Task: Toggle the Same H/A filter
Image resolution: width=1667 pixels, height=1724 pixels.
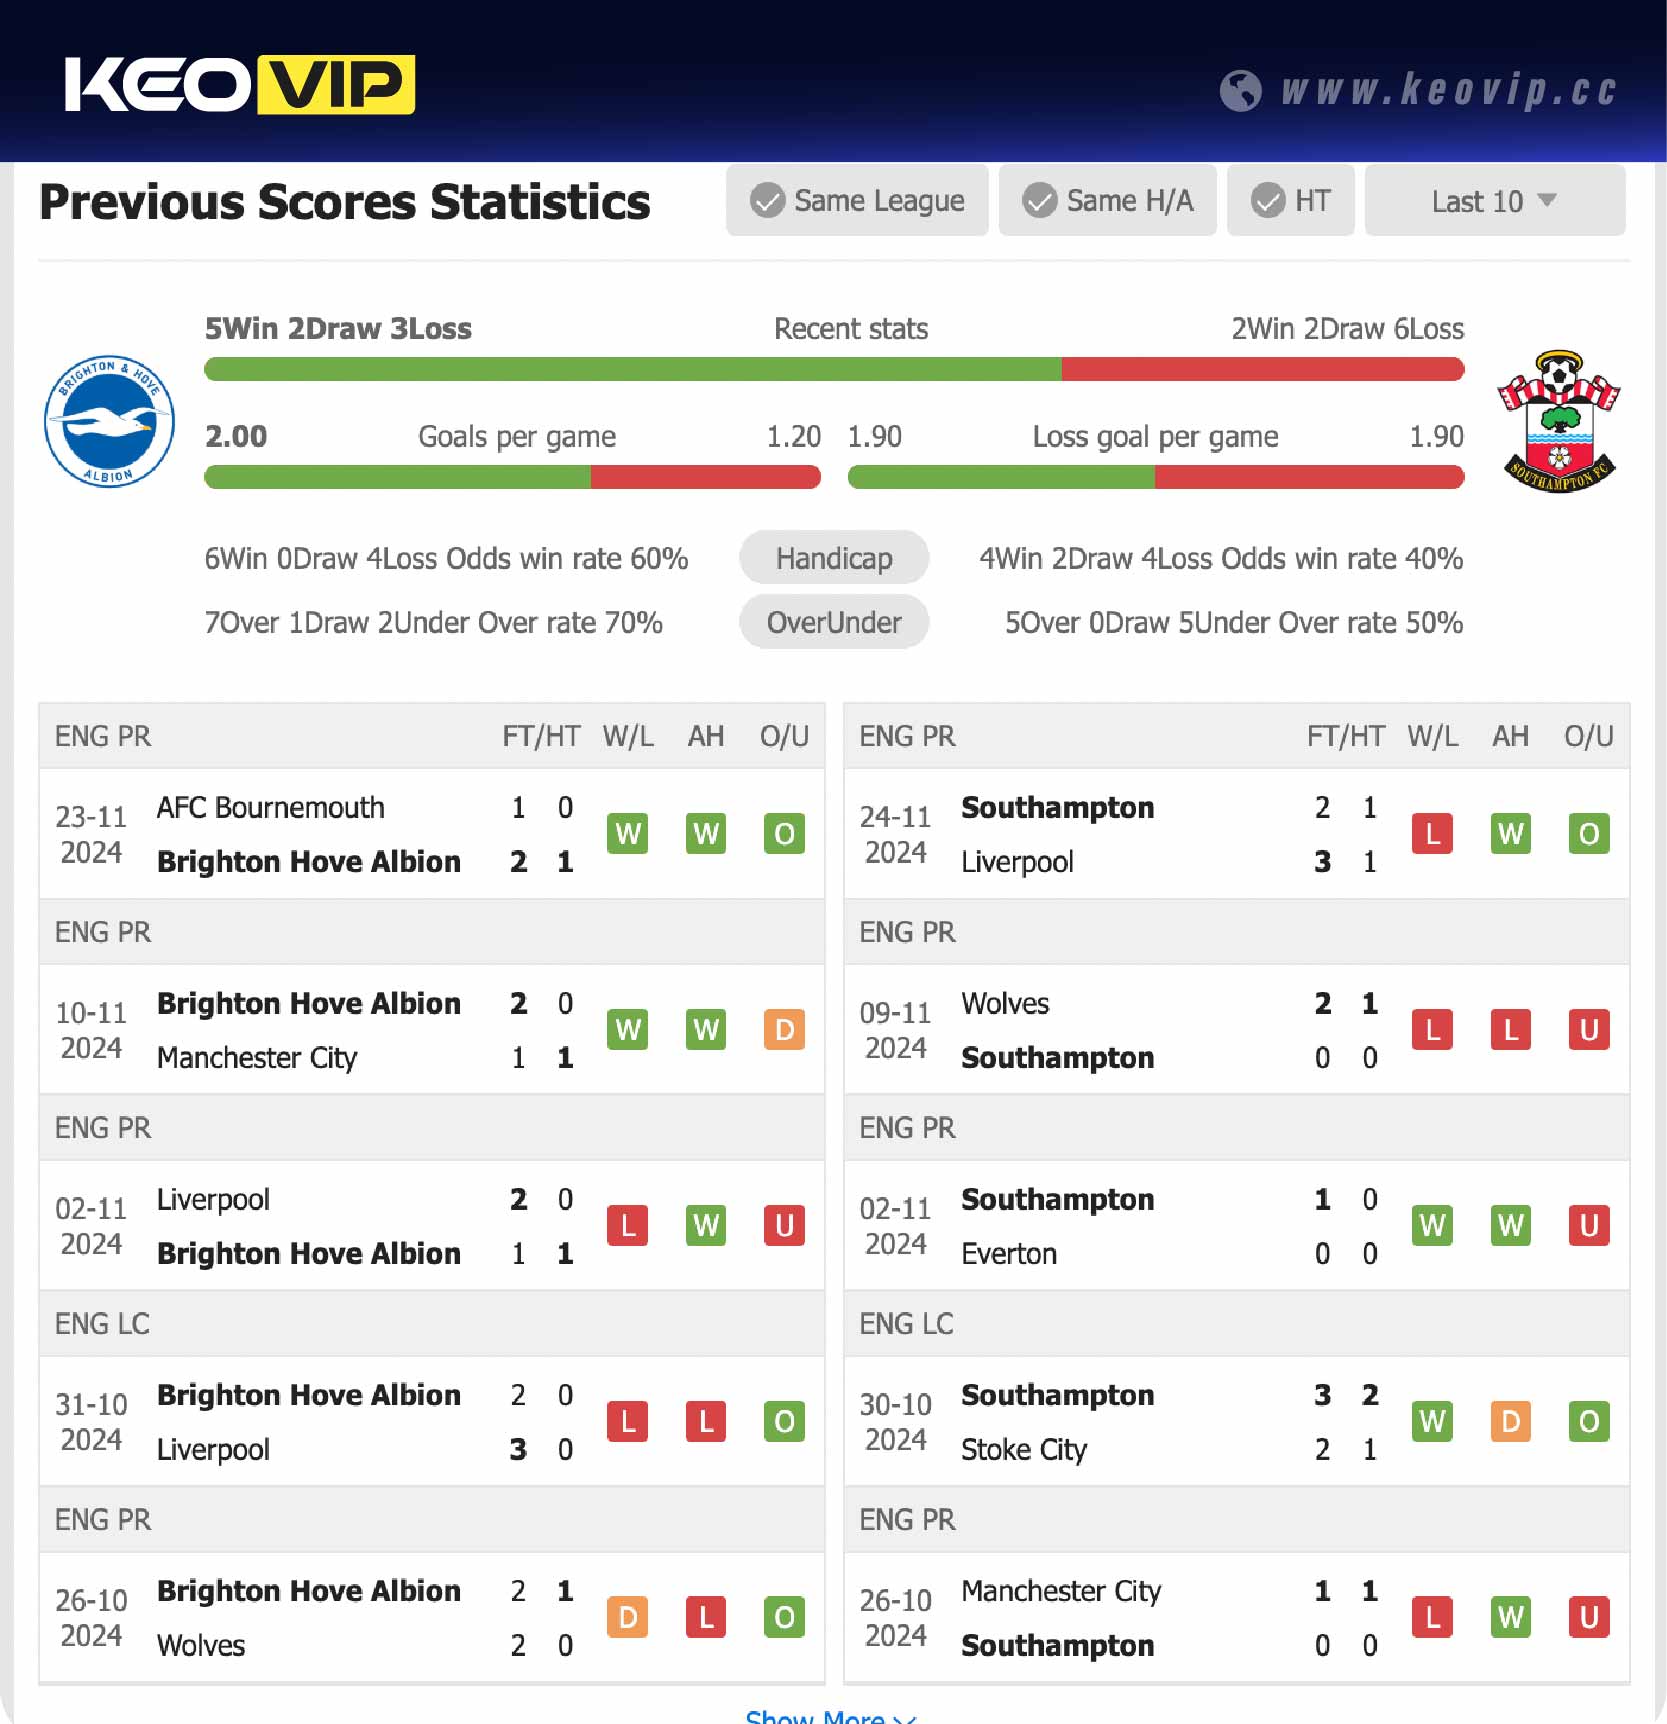Action: tap(1107, 200)
